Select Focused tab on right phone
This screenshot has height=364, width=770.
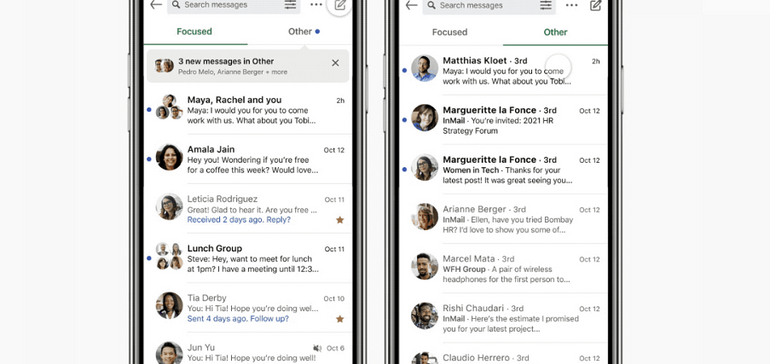(x=450, y=32)
